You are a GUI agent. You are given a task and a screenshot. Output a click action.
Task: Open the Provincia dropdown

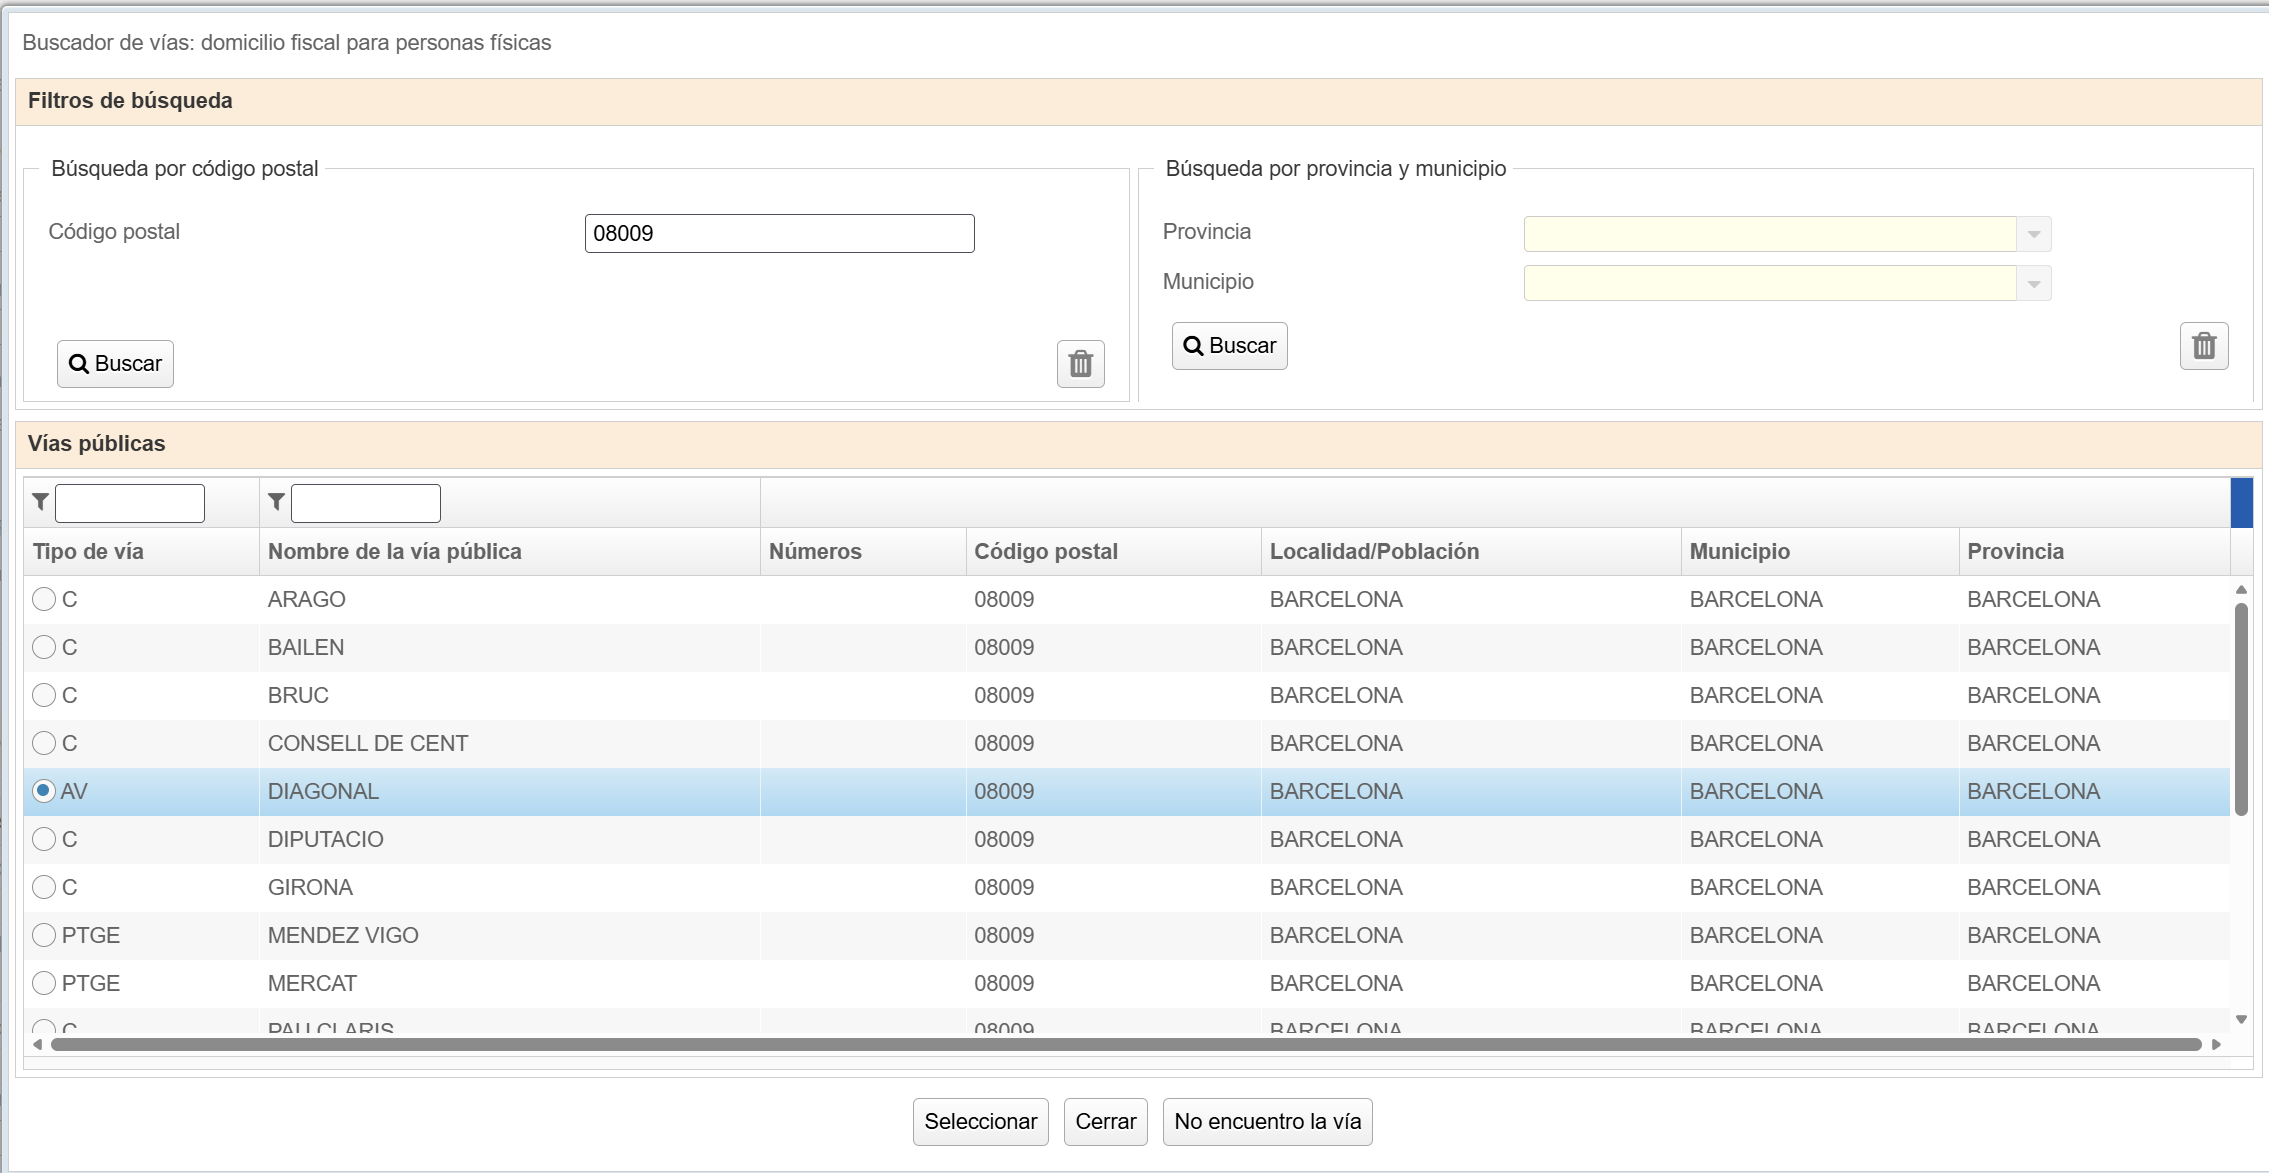2033,235
